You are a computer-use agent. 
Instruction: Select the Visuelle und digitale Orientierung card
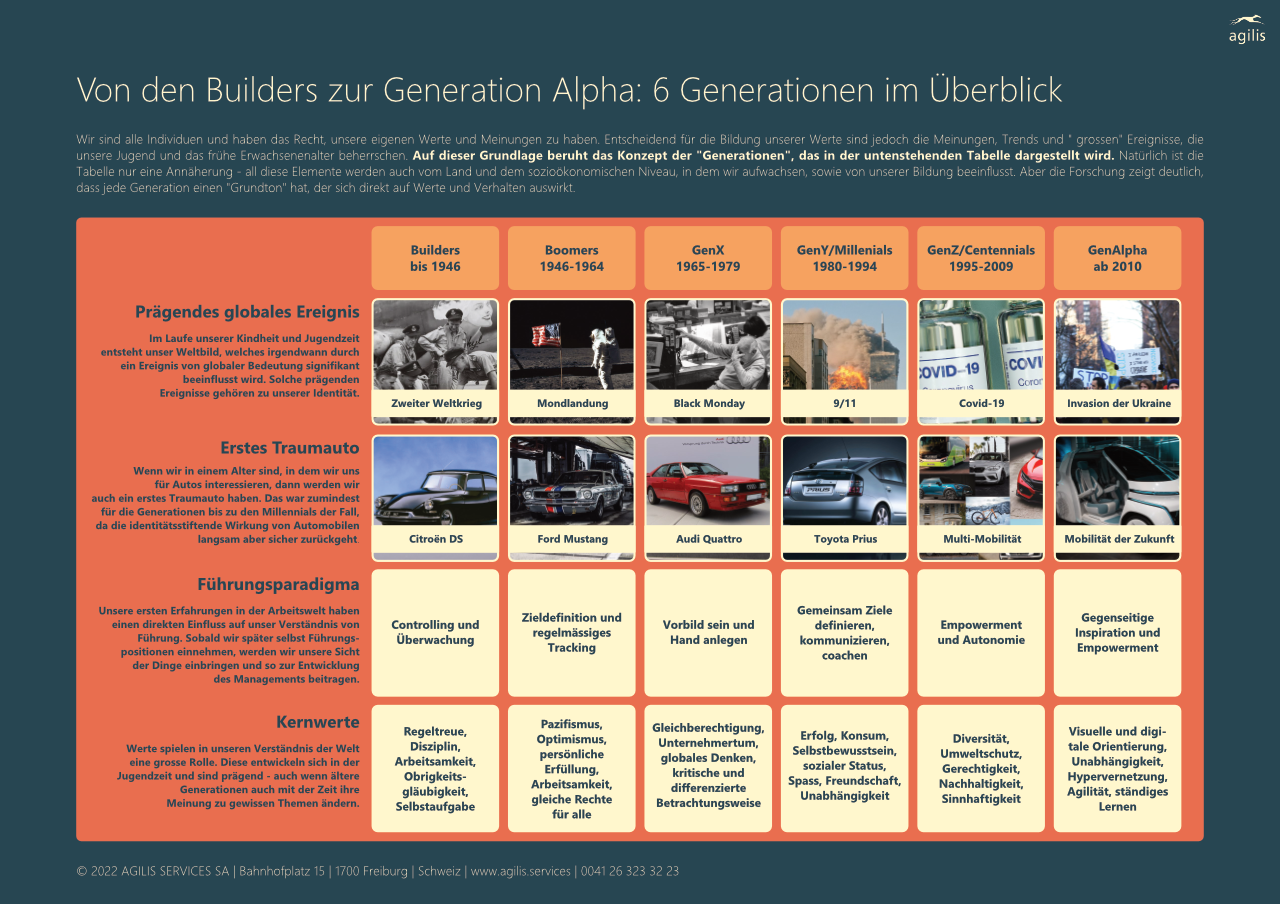click(x=1118, y=769)
